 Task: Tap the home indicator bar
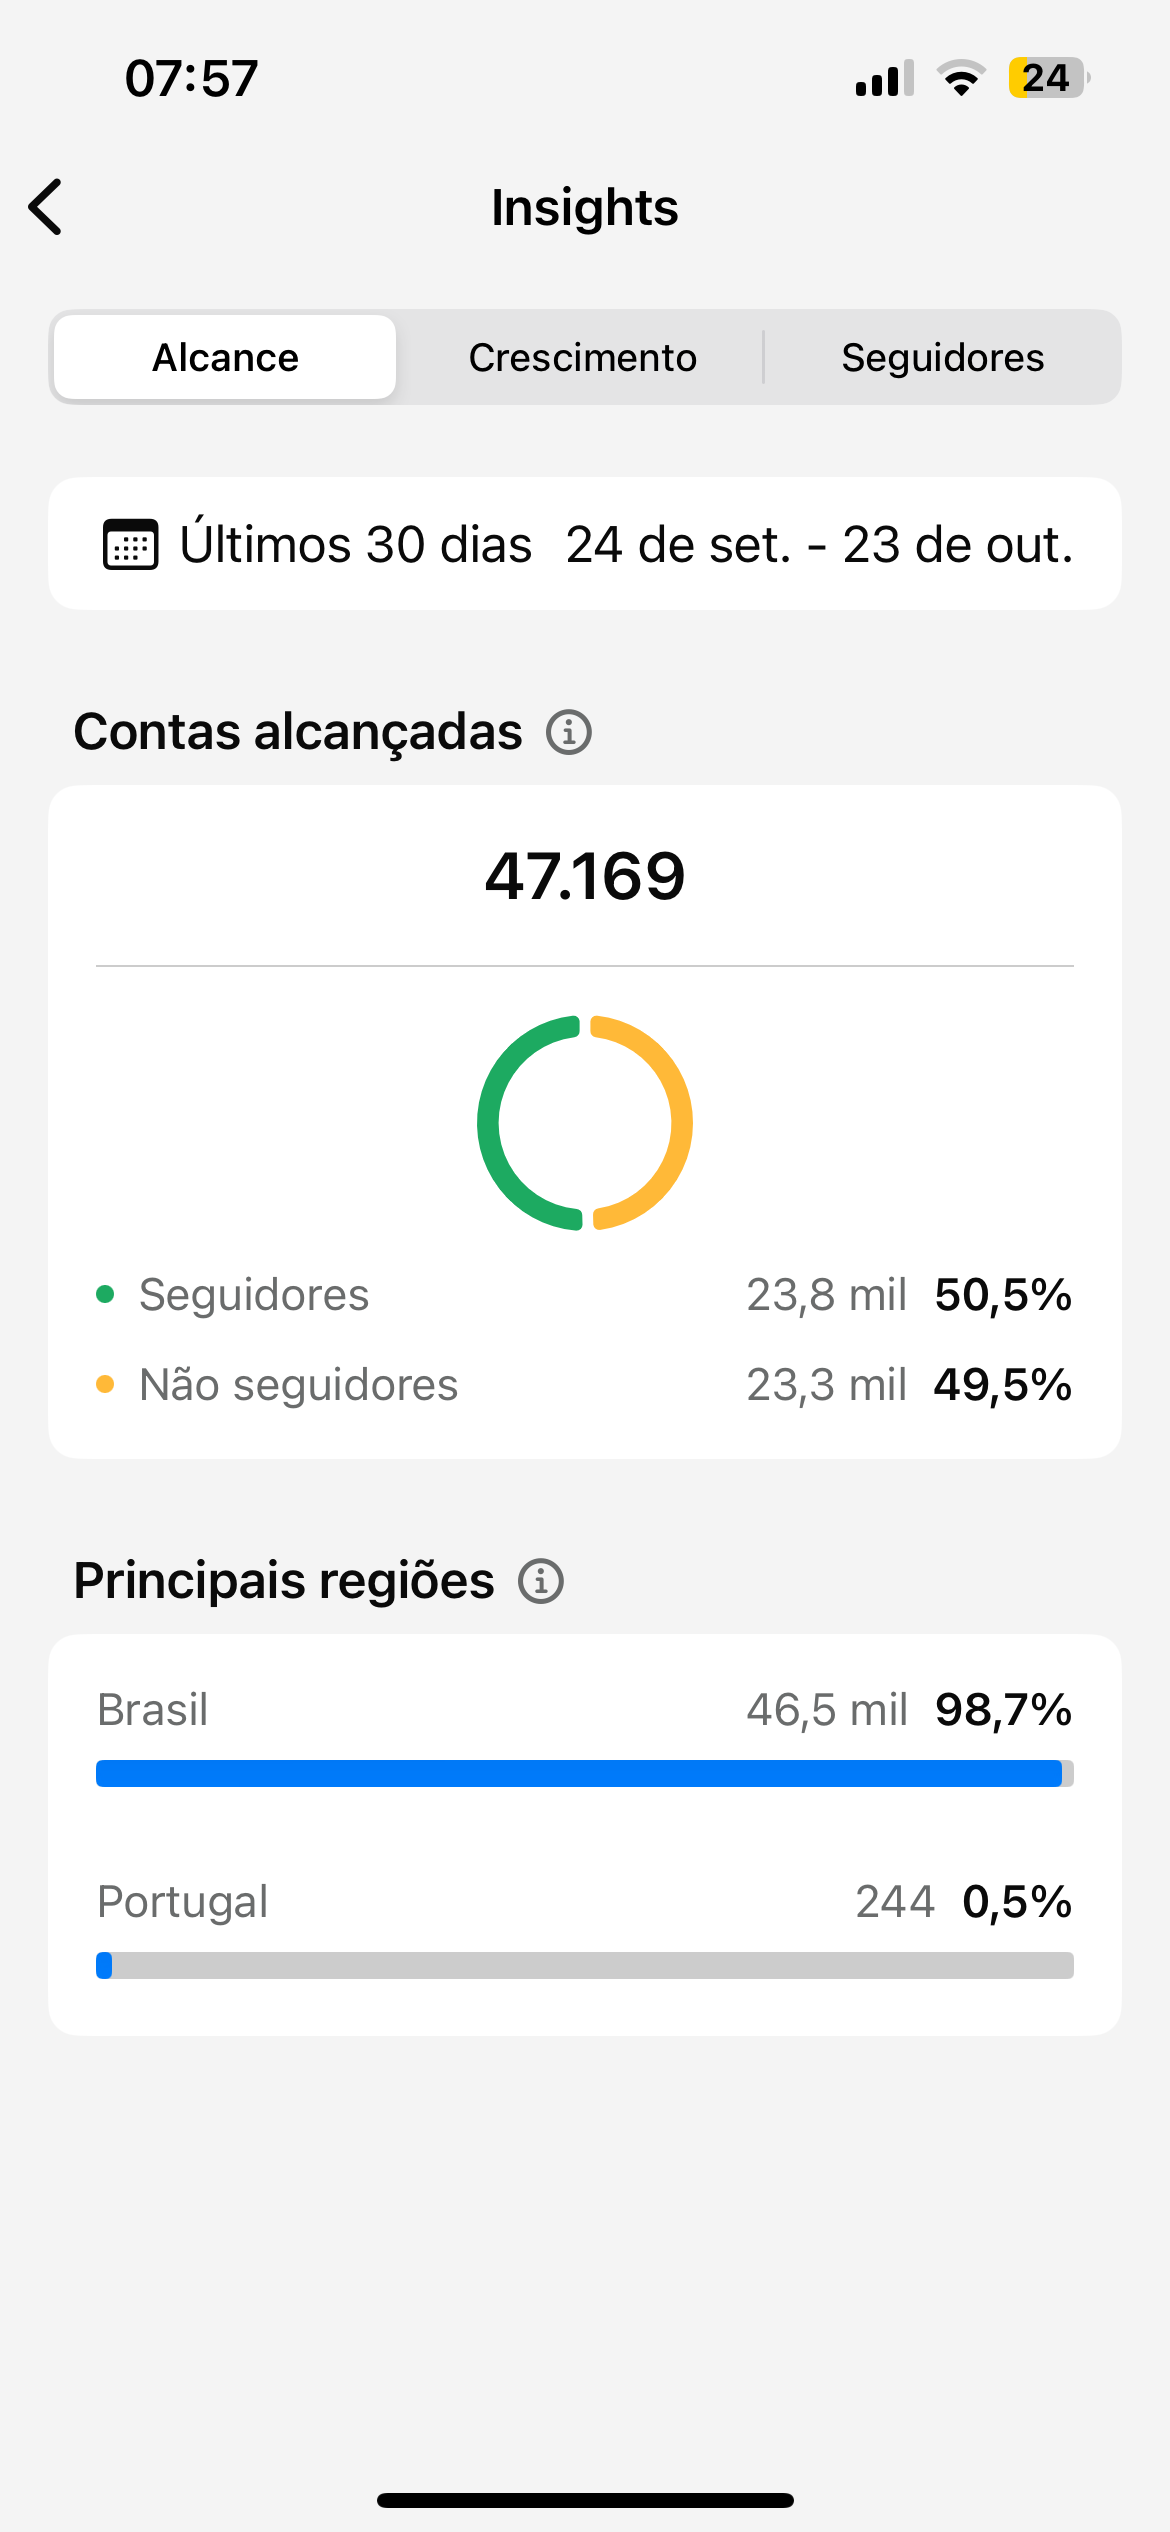point(585,2500)
